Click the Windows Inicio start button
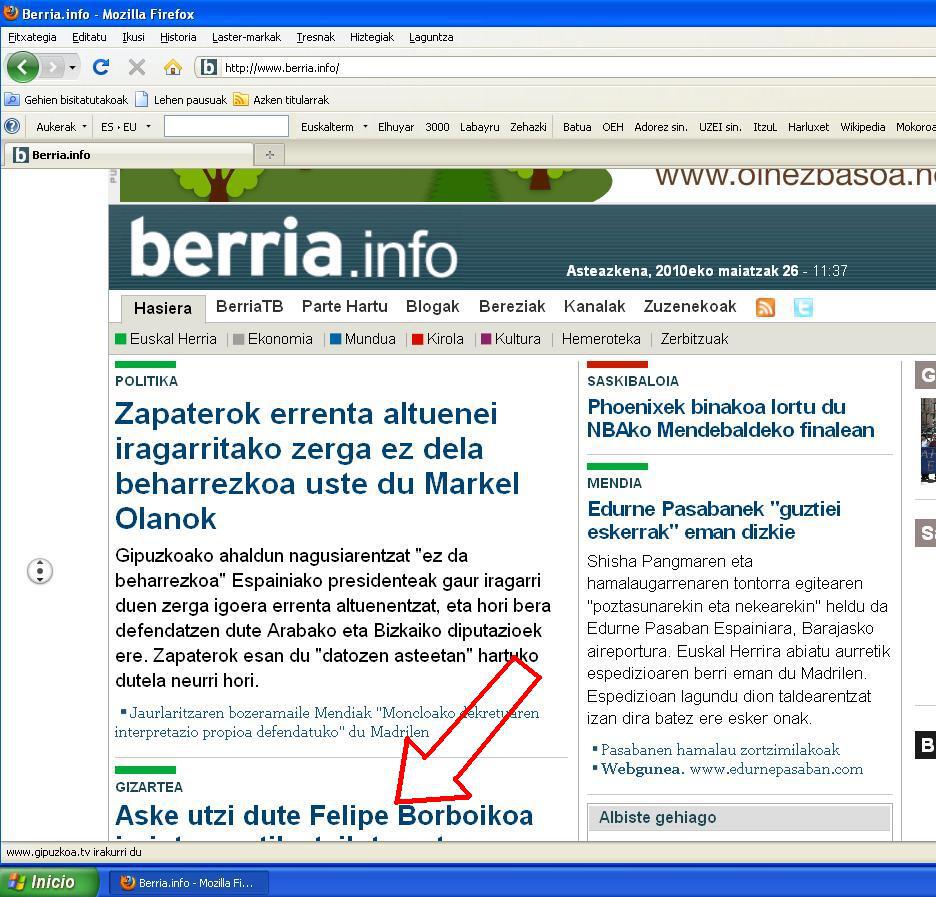Screen dimensions: 936x897 [50, 882]
